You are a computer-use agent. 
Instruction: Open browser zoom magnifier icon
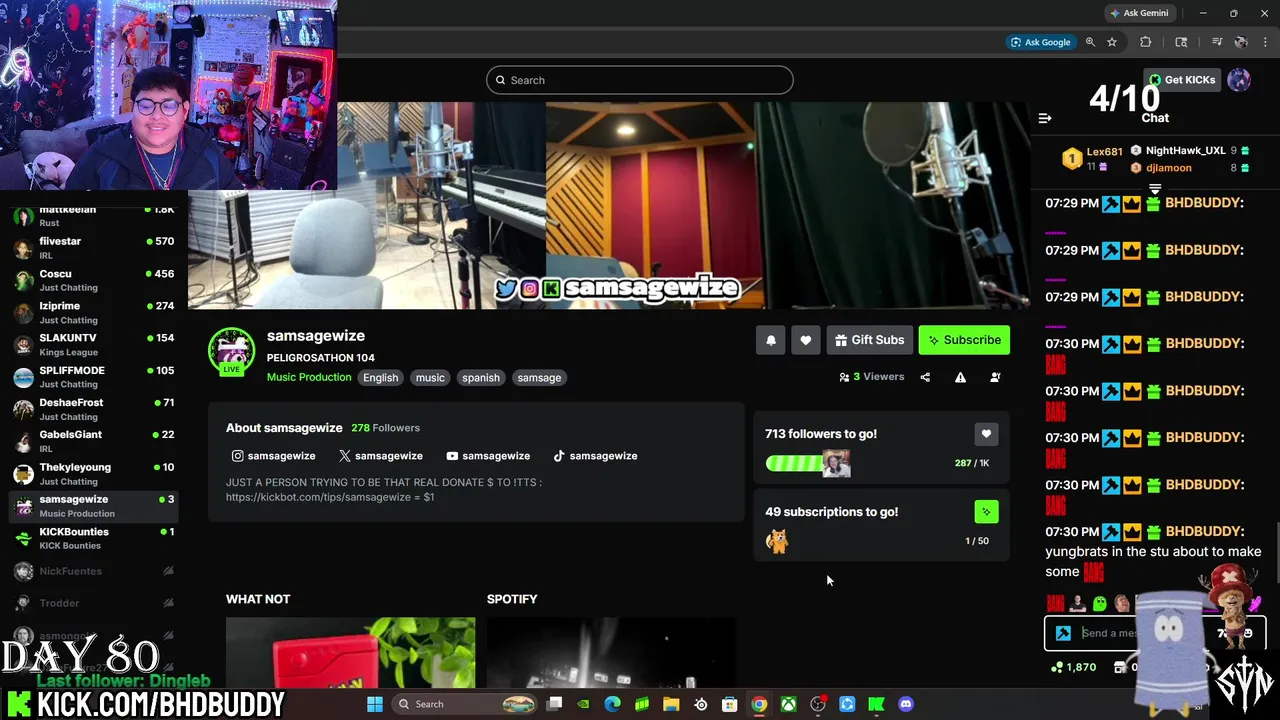click(x=1090, y=42)
